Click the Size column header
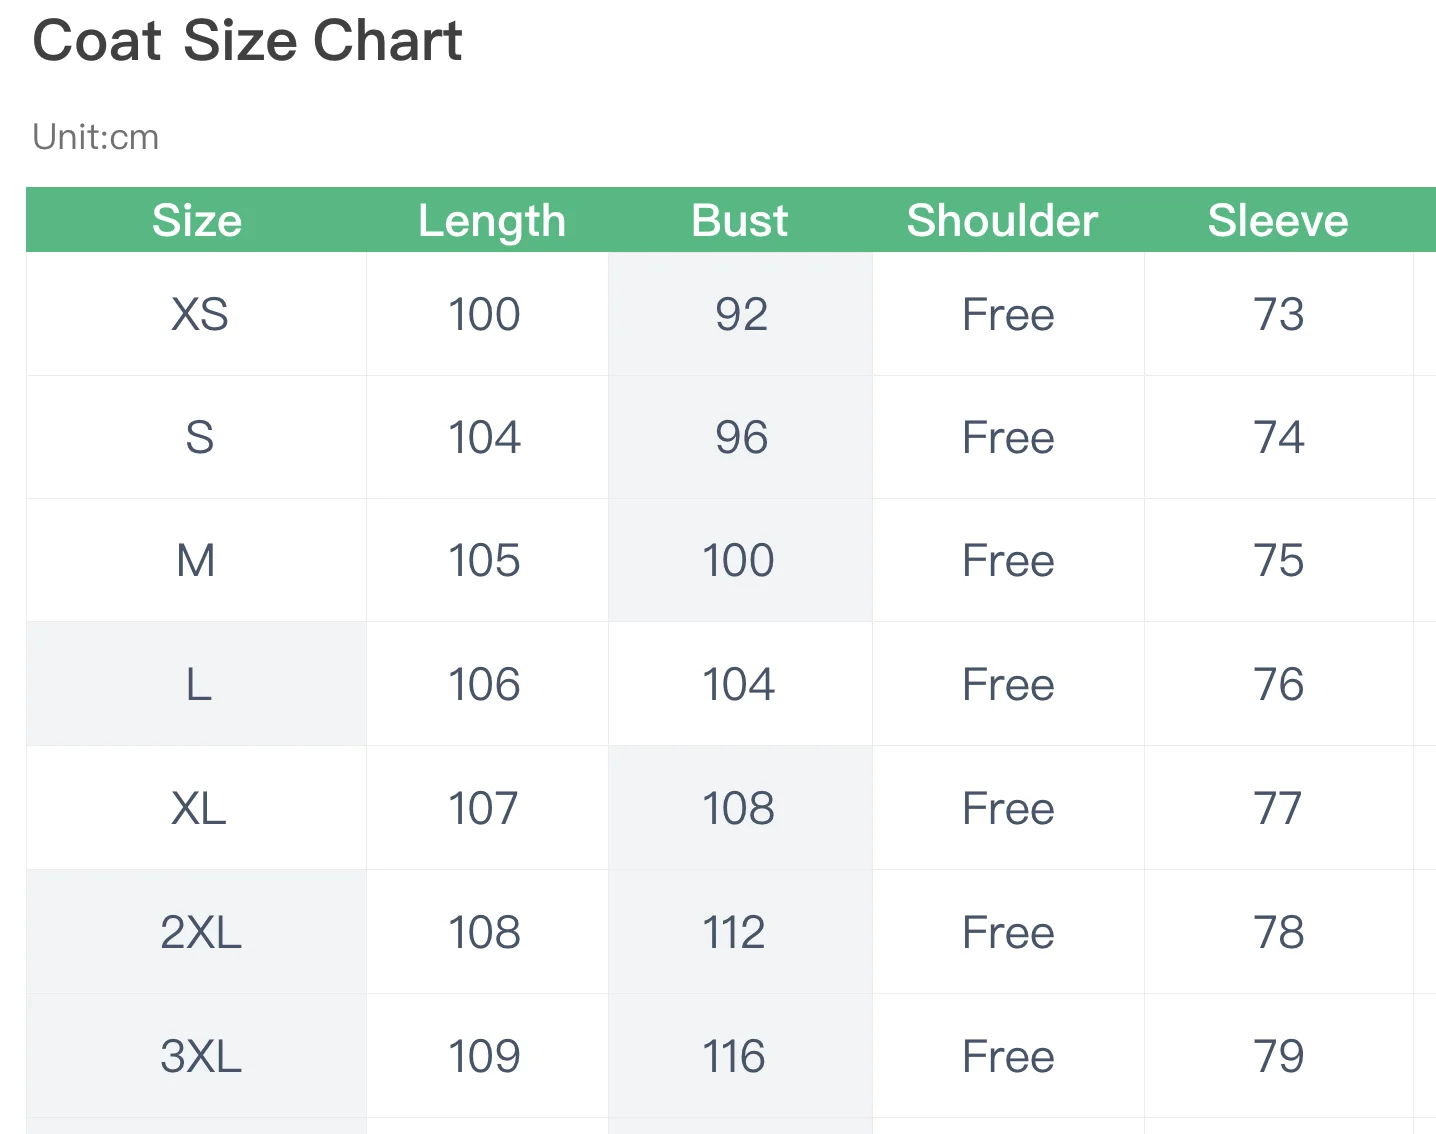Image resolution: width=1436 pixels, height=1134 pixels. (197, 220)
